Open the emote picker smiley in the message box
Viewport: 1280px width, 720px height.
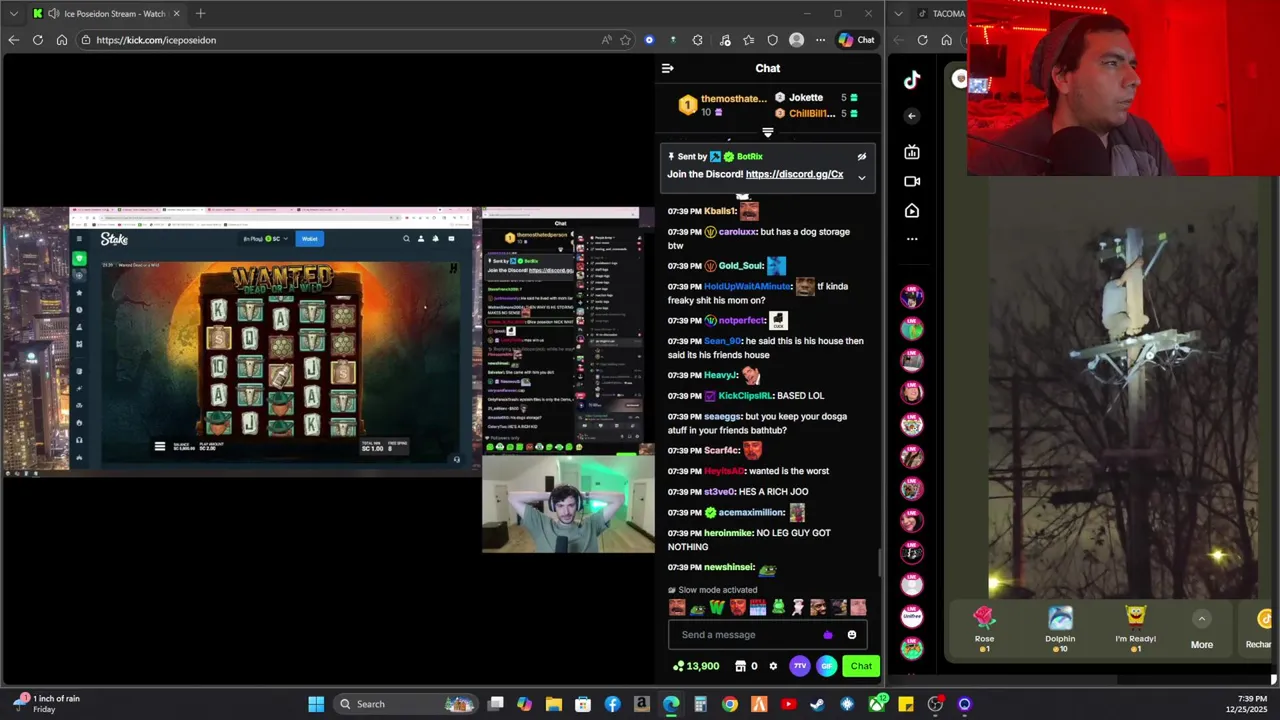pos(852,635)
